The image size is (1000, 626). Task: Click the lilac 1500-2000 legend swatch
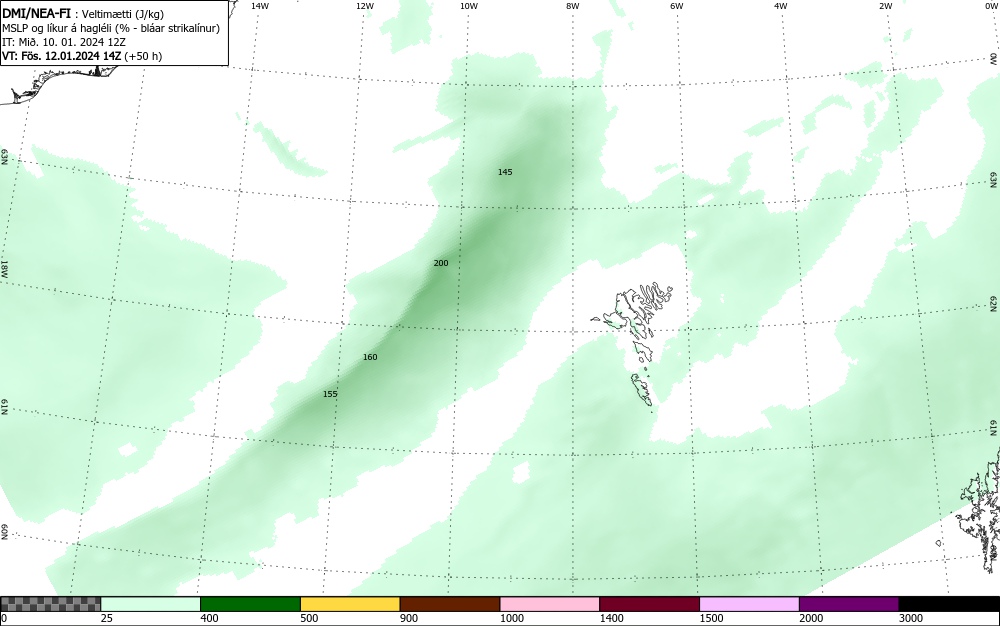pyautogui.click(x=749, y=604)
